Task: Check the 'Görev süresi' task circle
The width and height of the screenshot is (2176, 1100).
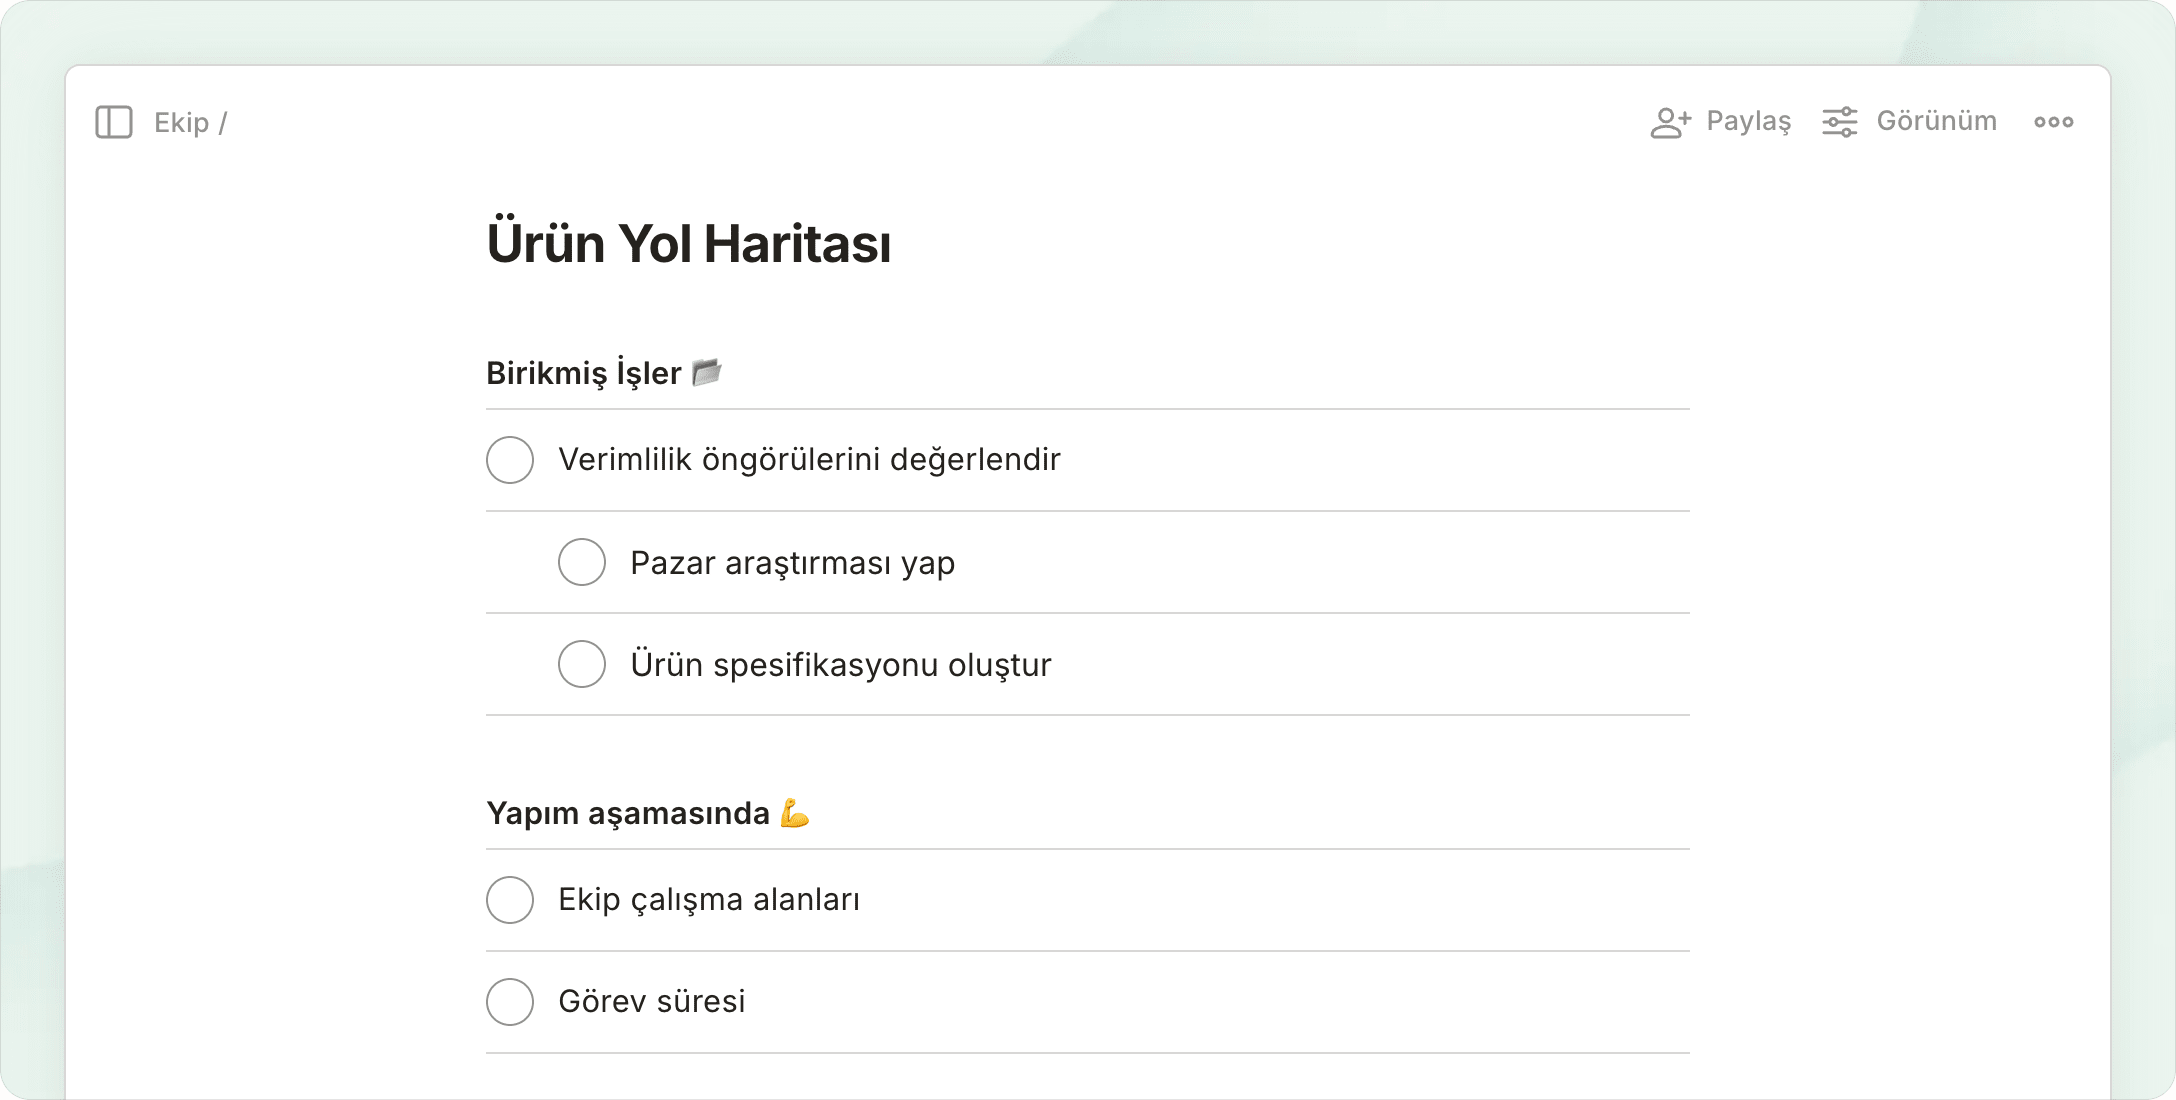Action: [x=510, y=1002]
